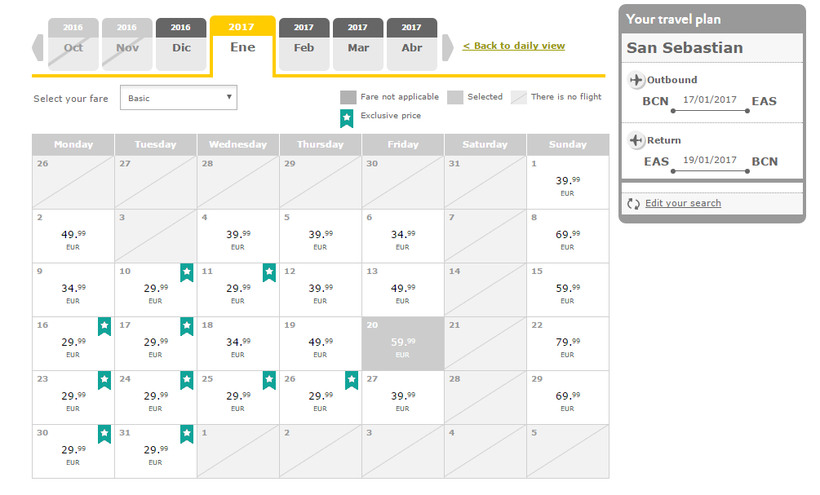Image resolution: width=820 pixels, height=495 pixels.
Task: Click the Outbound airplane icon
Action: [636, 80]
